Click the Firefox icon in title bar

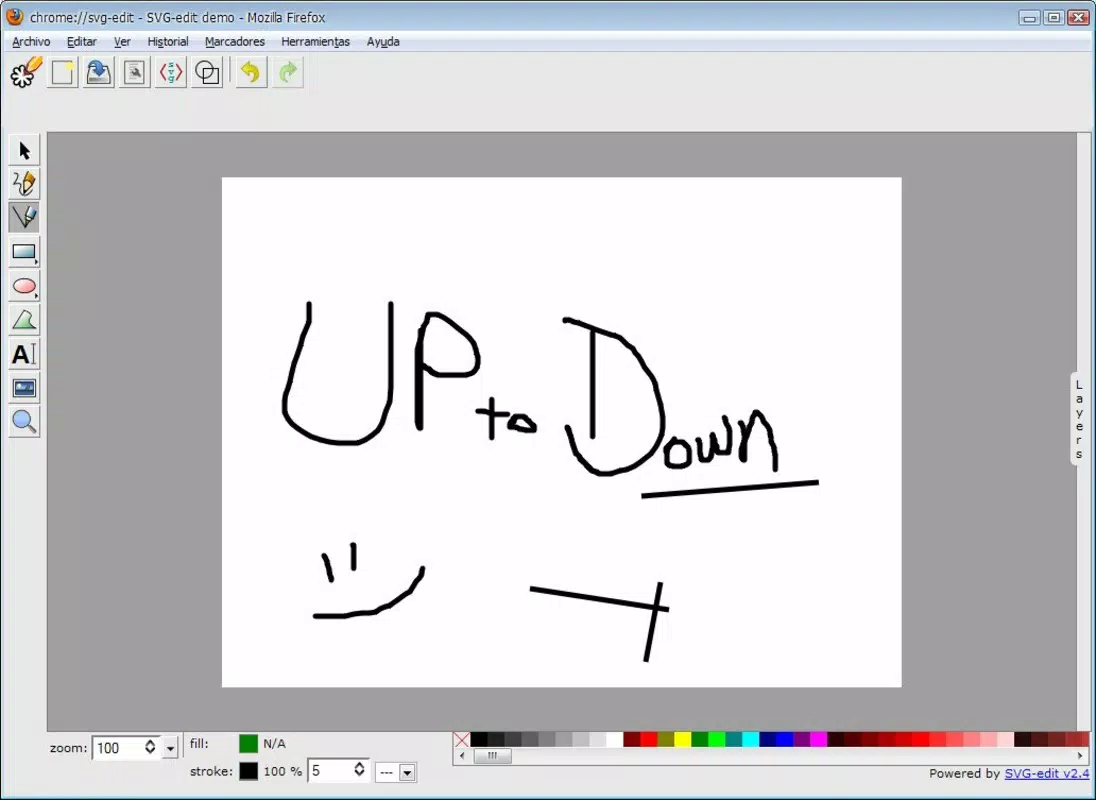tap(15, 17)
